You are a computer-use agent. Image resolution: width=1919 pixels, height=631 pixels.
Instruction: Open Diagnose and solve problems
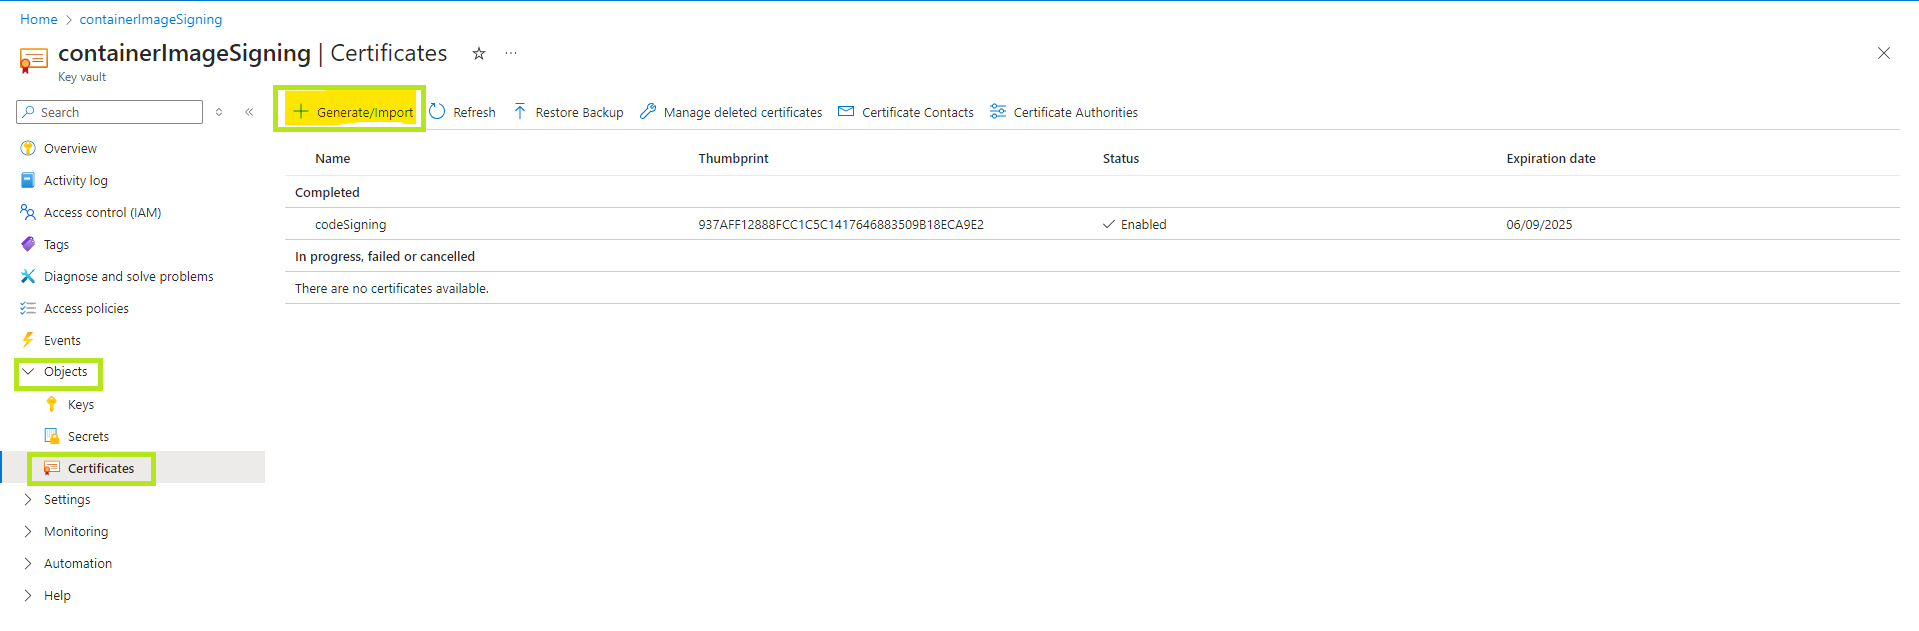128,276
